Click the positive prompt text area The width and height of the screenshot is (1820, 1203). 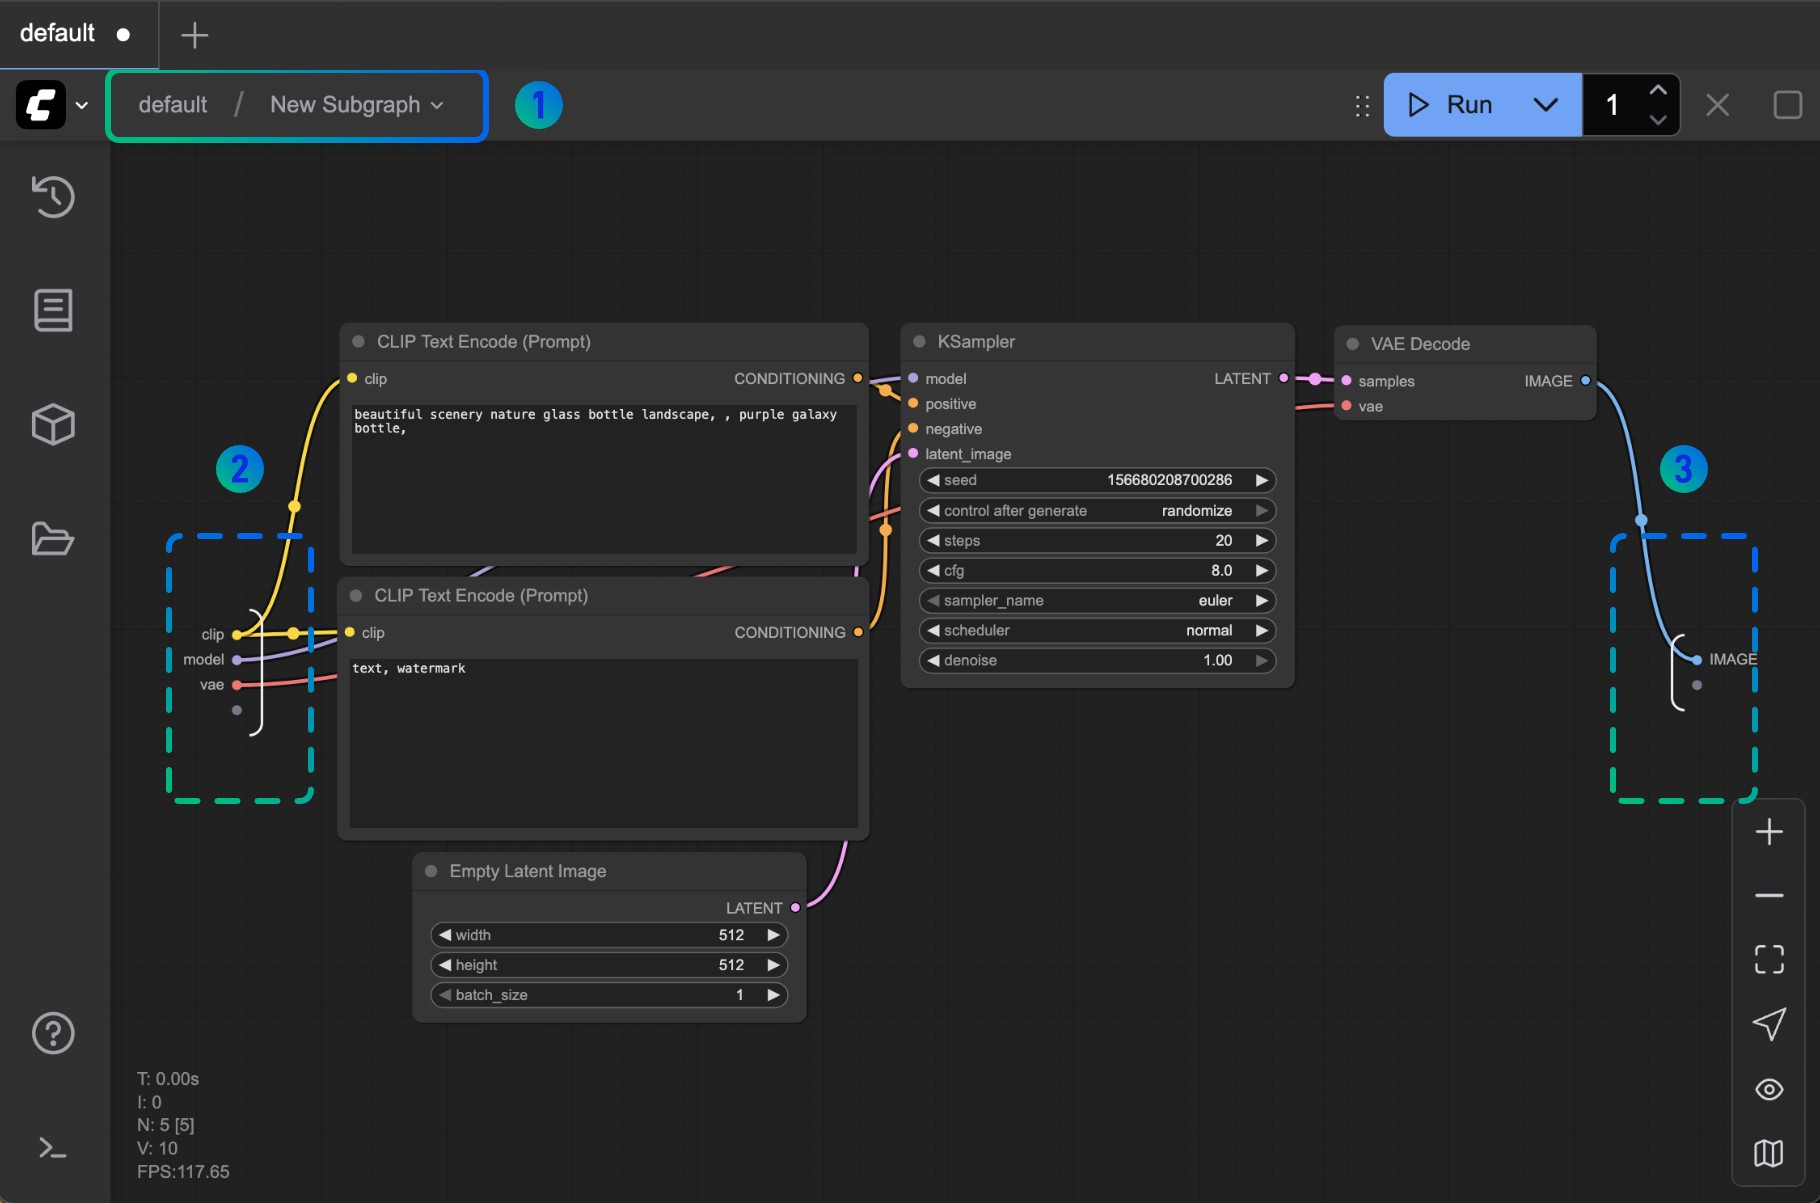(x=600, y=480)
